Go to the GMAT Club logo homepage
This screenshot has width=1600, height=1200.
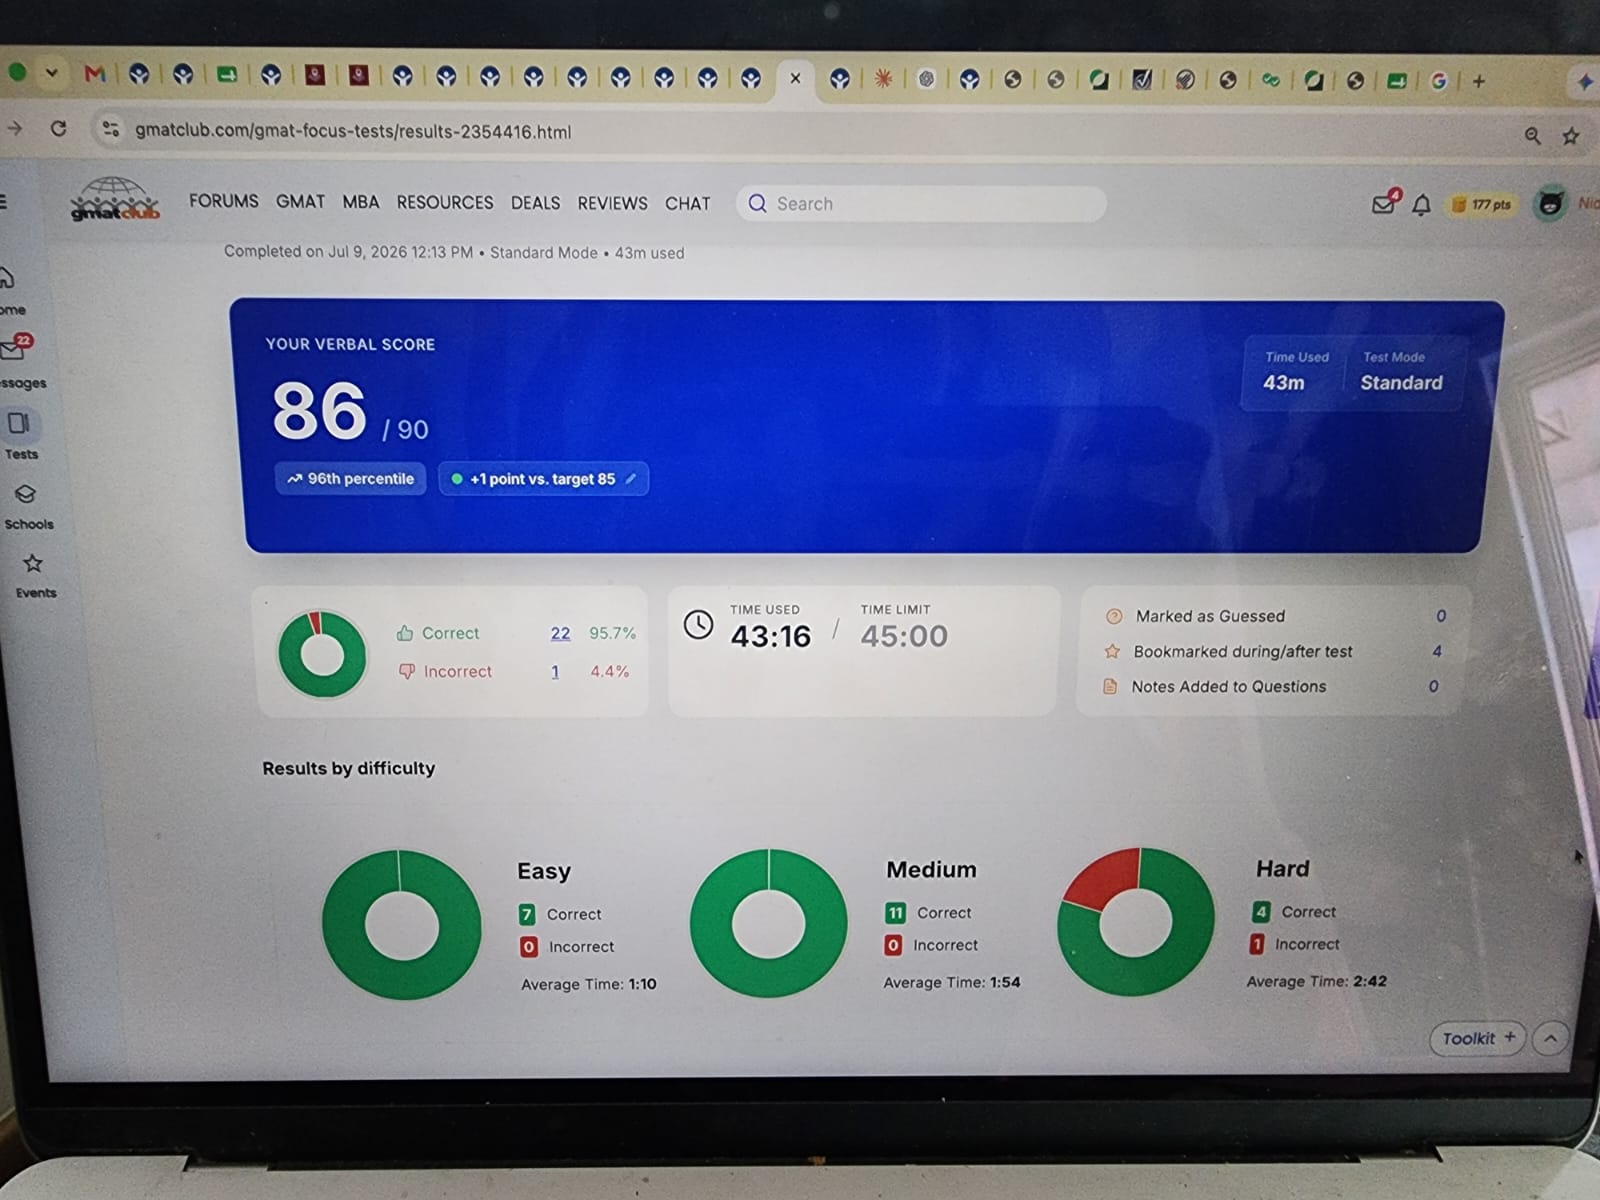click(x=115, y=199)
